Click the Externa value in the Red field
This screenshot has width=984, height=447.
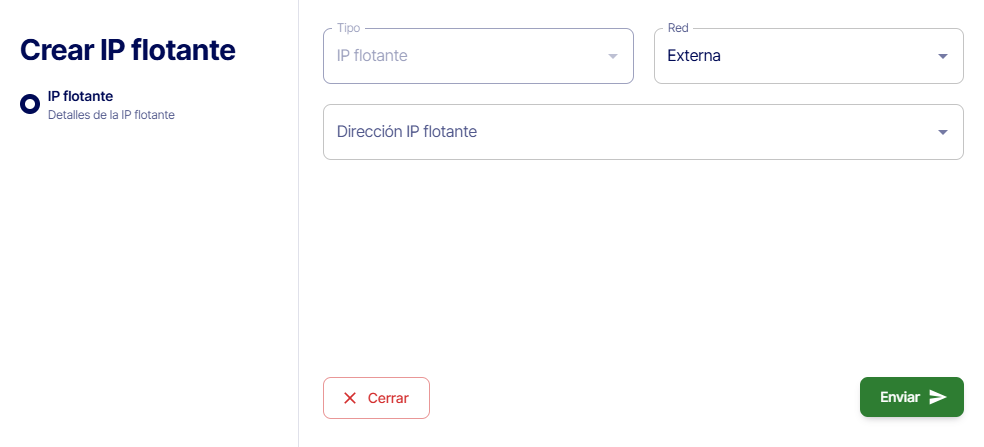click(x=694, y=56)
